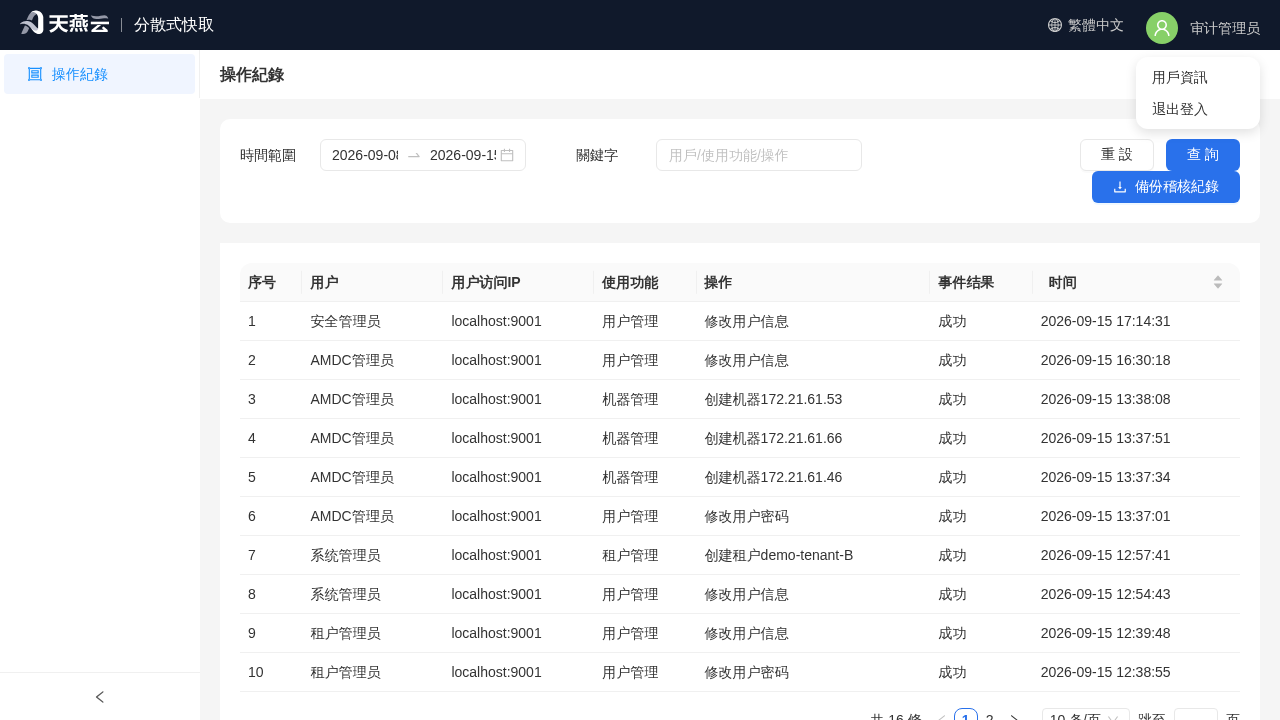Click the timestamp 2026-09-15 12:38:55
This screenshot has width=1280, height=720.
(1105, 672)
